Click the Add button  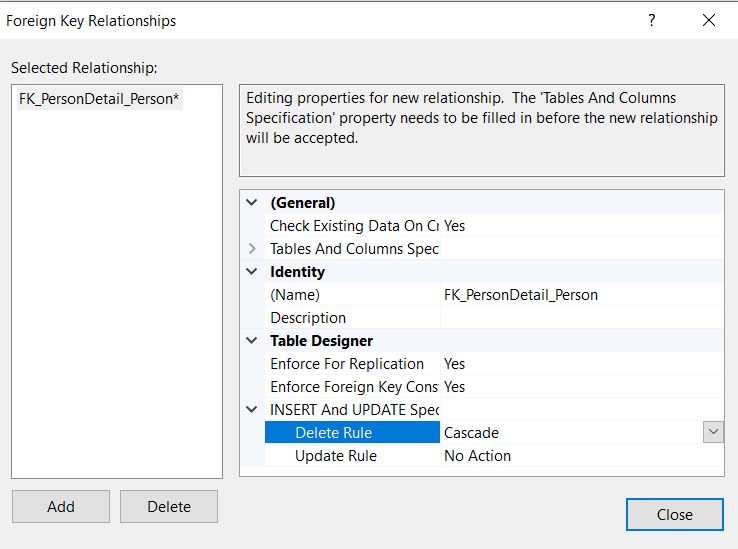click(x=61, y=507)
